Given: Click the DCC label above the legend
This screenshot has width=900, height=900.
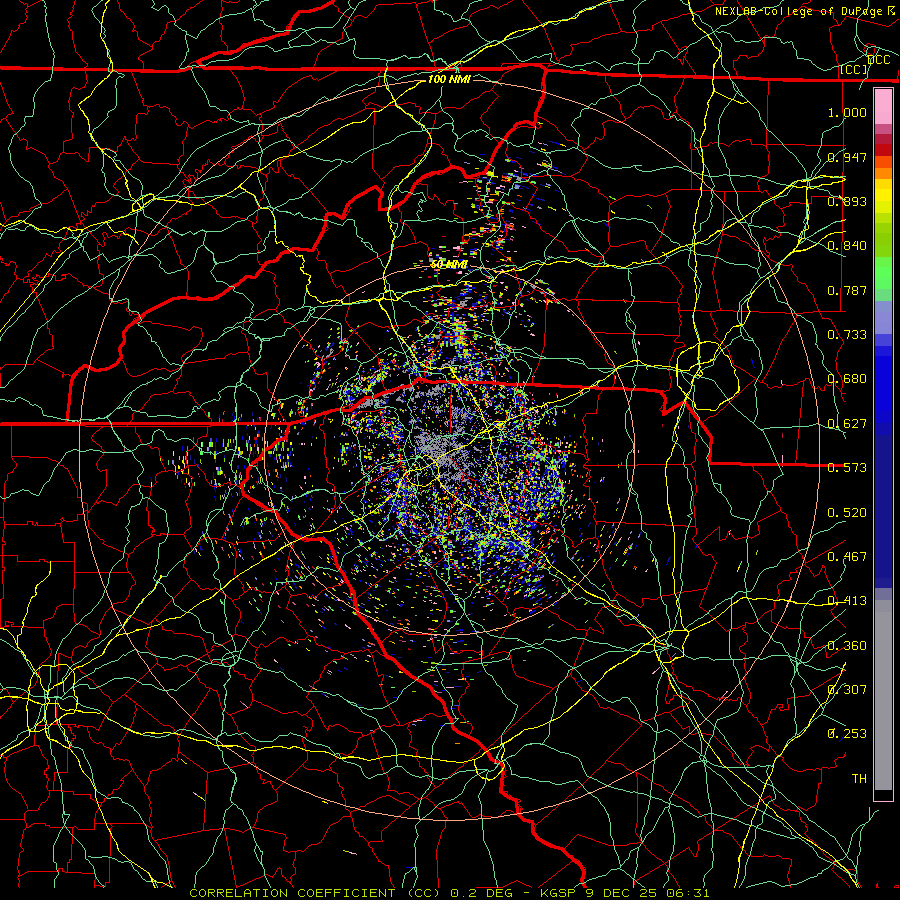Looking at the screenshot, I should click(879, 60).
